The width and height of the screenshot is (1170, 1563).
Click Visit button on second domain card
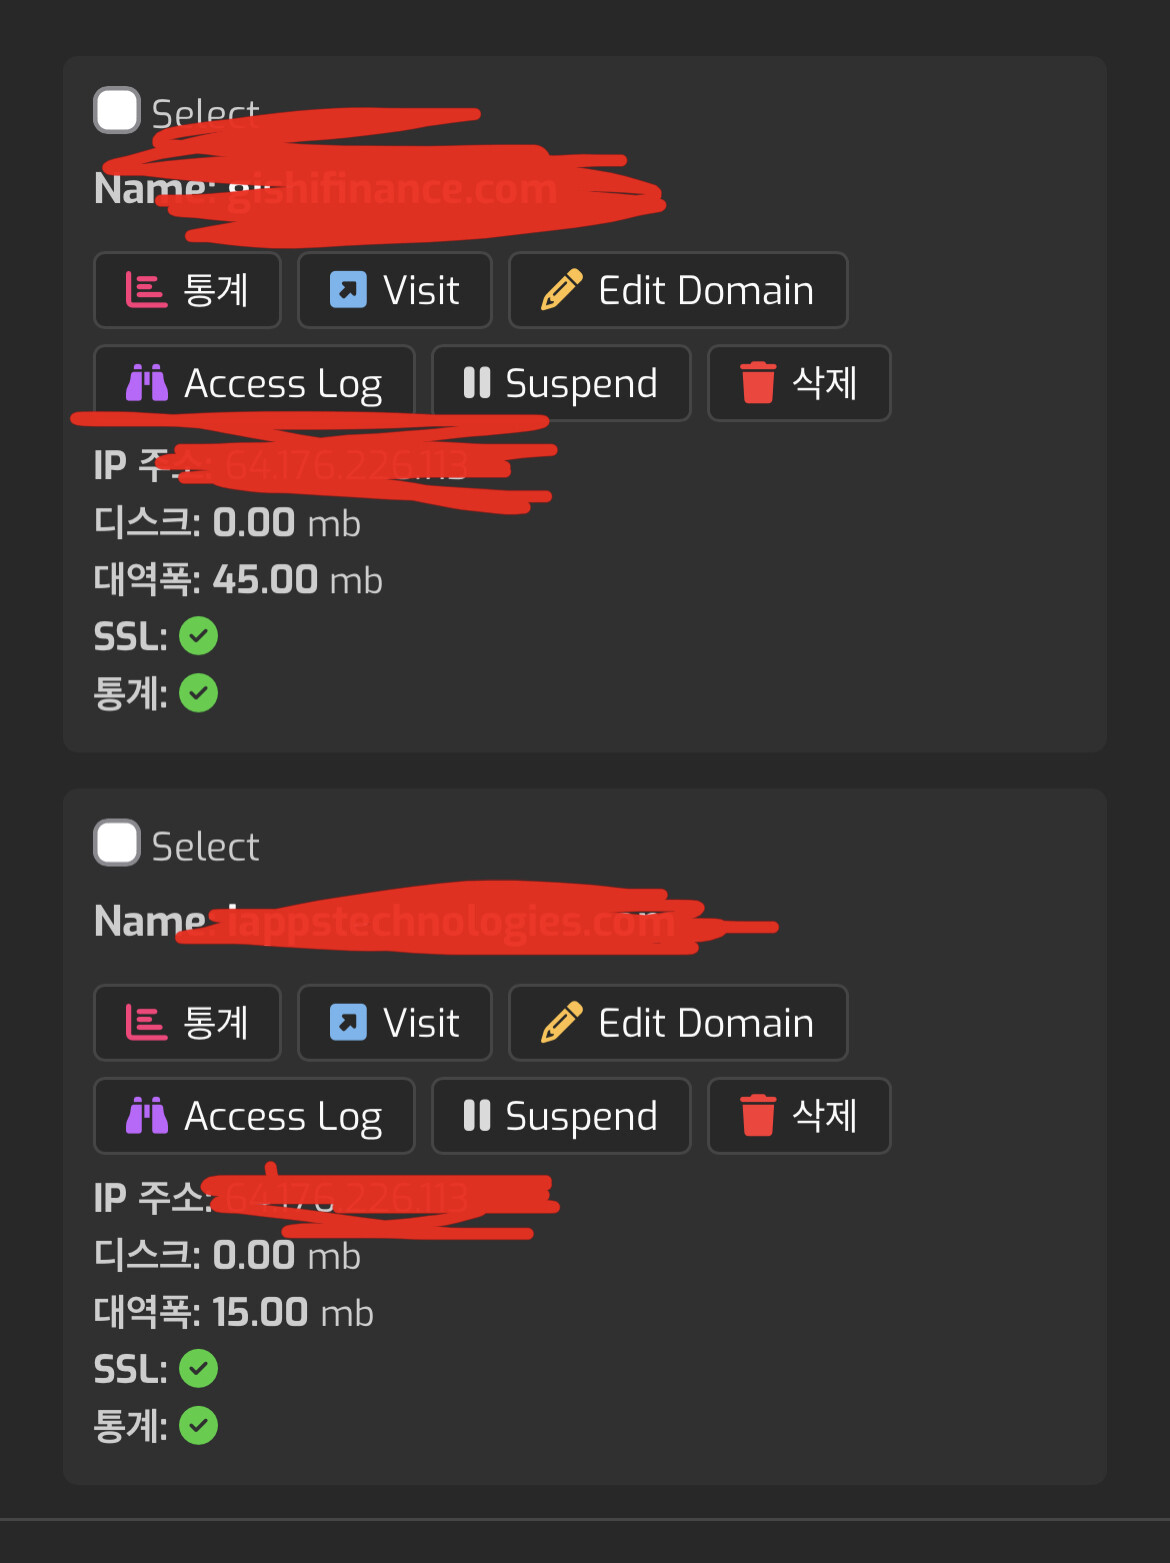395,1023
